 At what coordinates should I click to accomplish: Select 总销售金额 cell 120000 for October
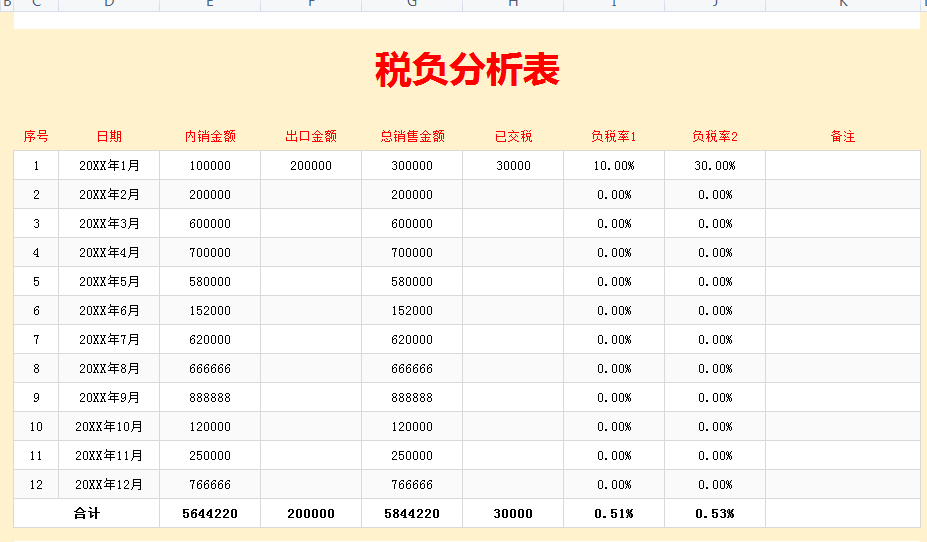tap(412, 426)
